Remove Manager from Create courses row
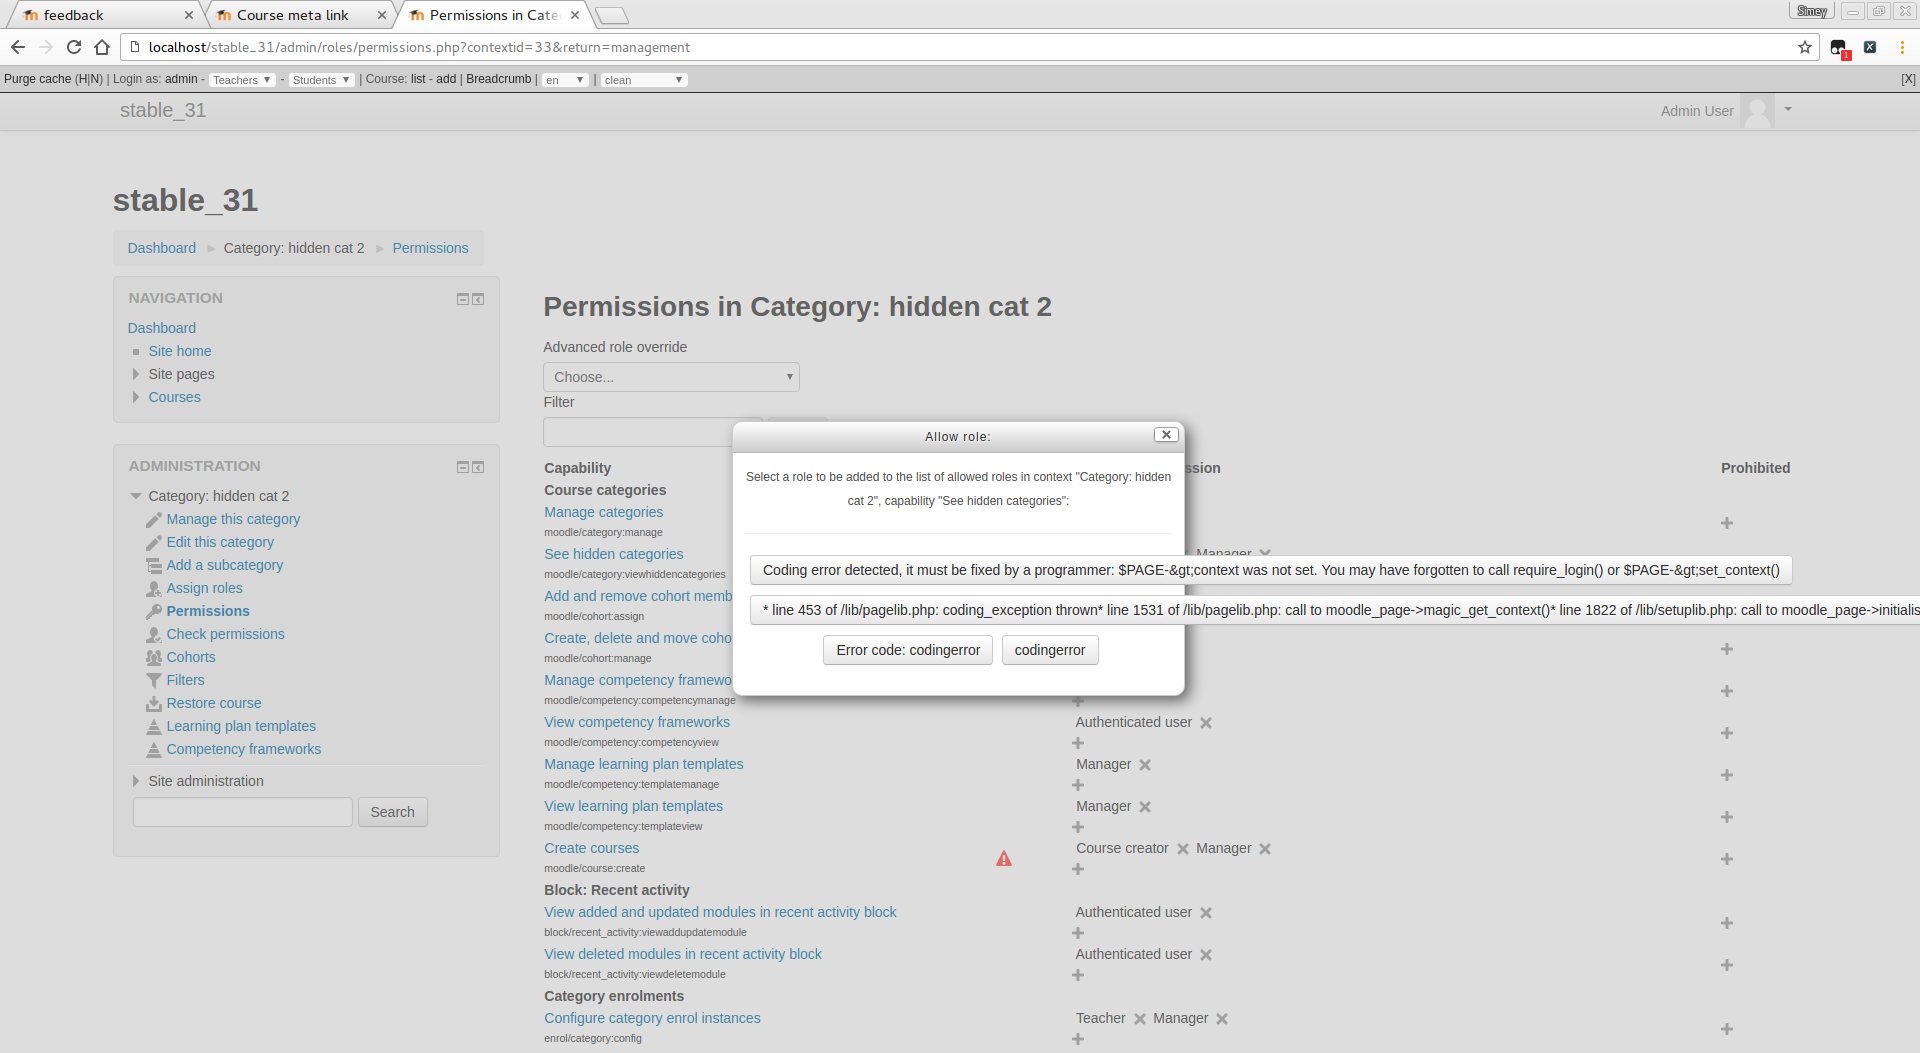Viewport: 1920px width, 1053px height. [1265, 849]
